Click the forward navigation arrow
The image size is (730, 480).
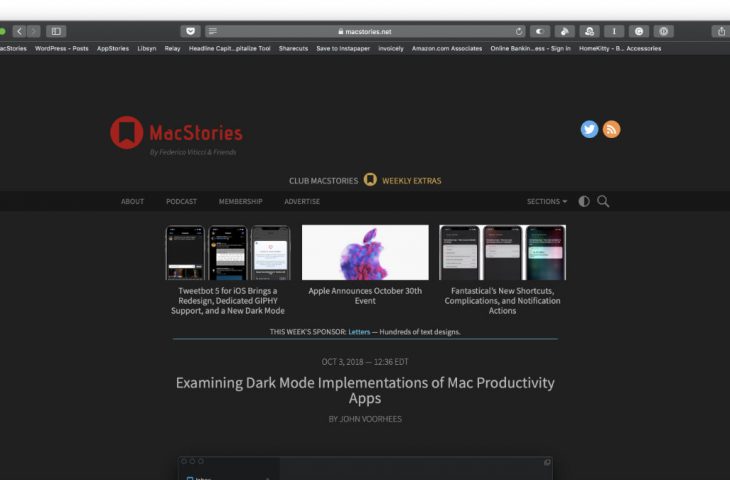[x=34, y=31]
